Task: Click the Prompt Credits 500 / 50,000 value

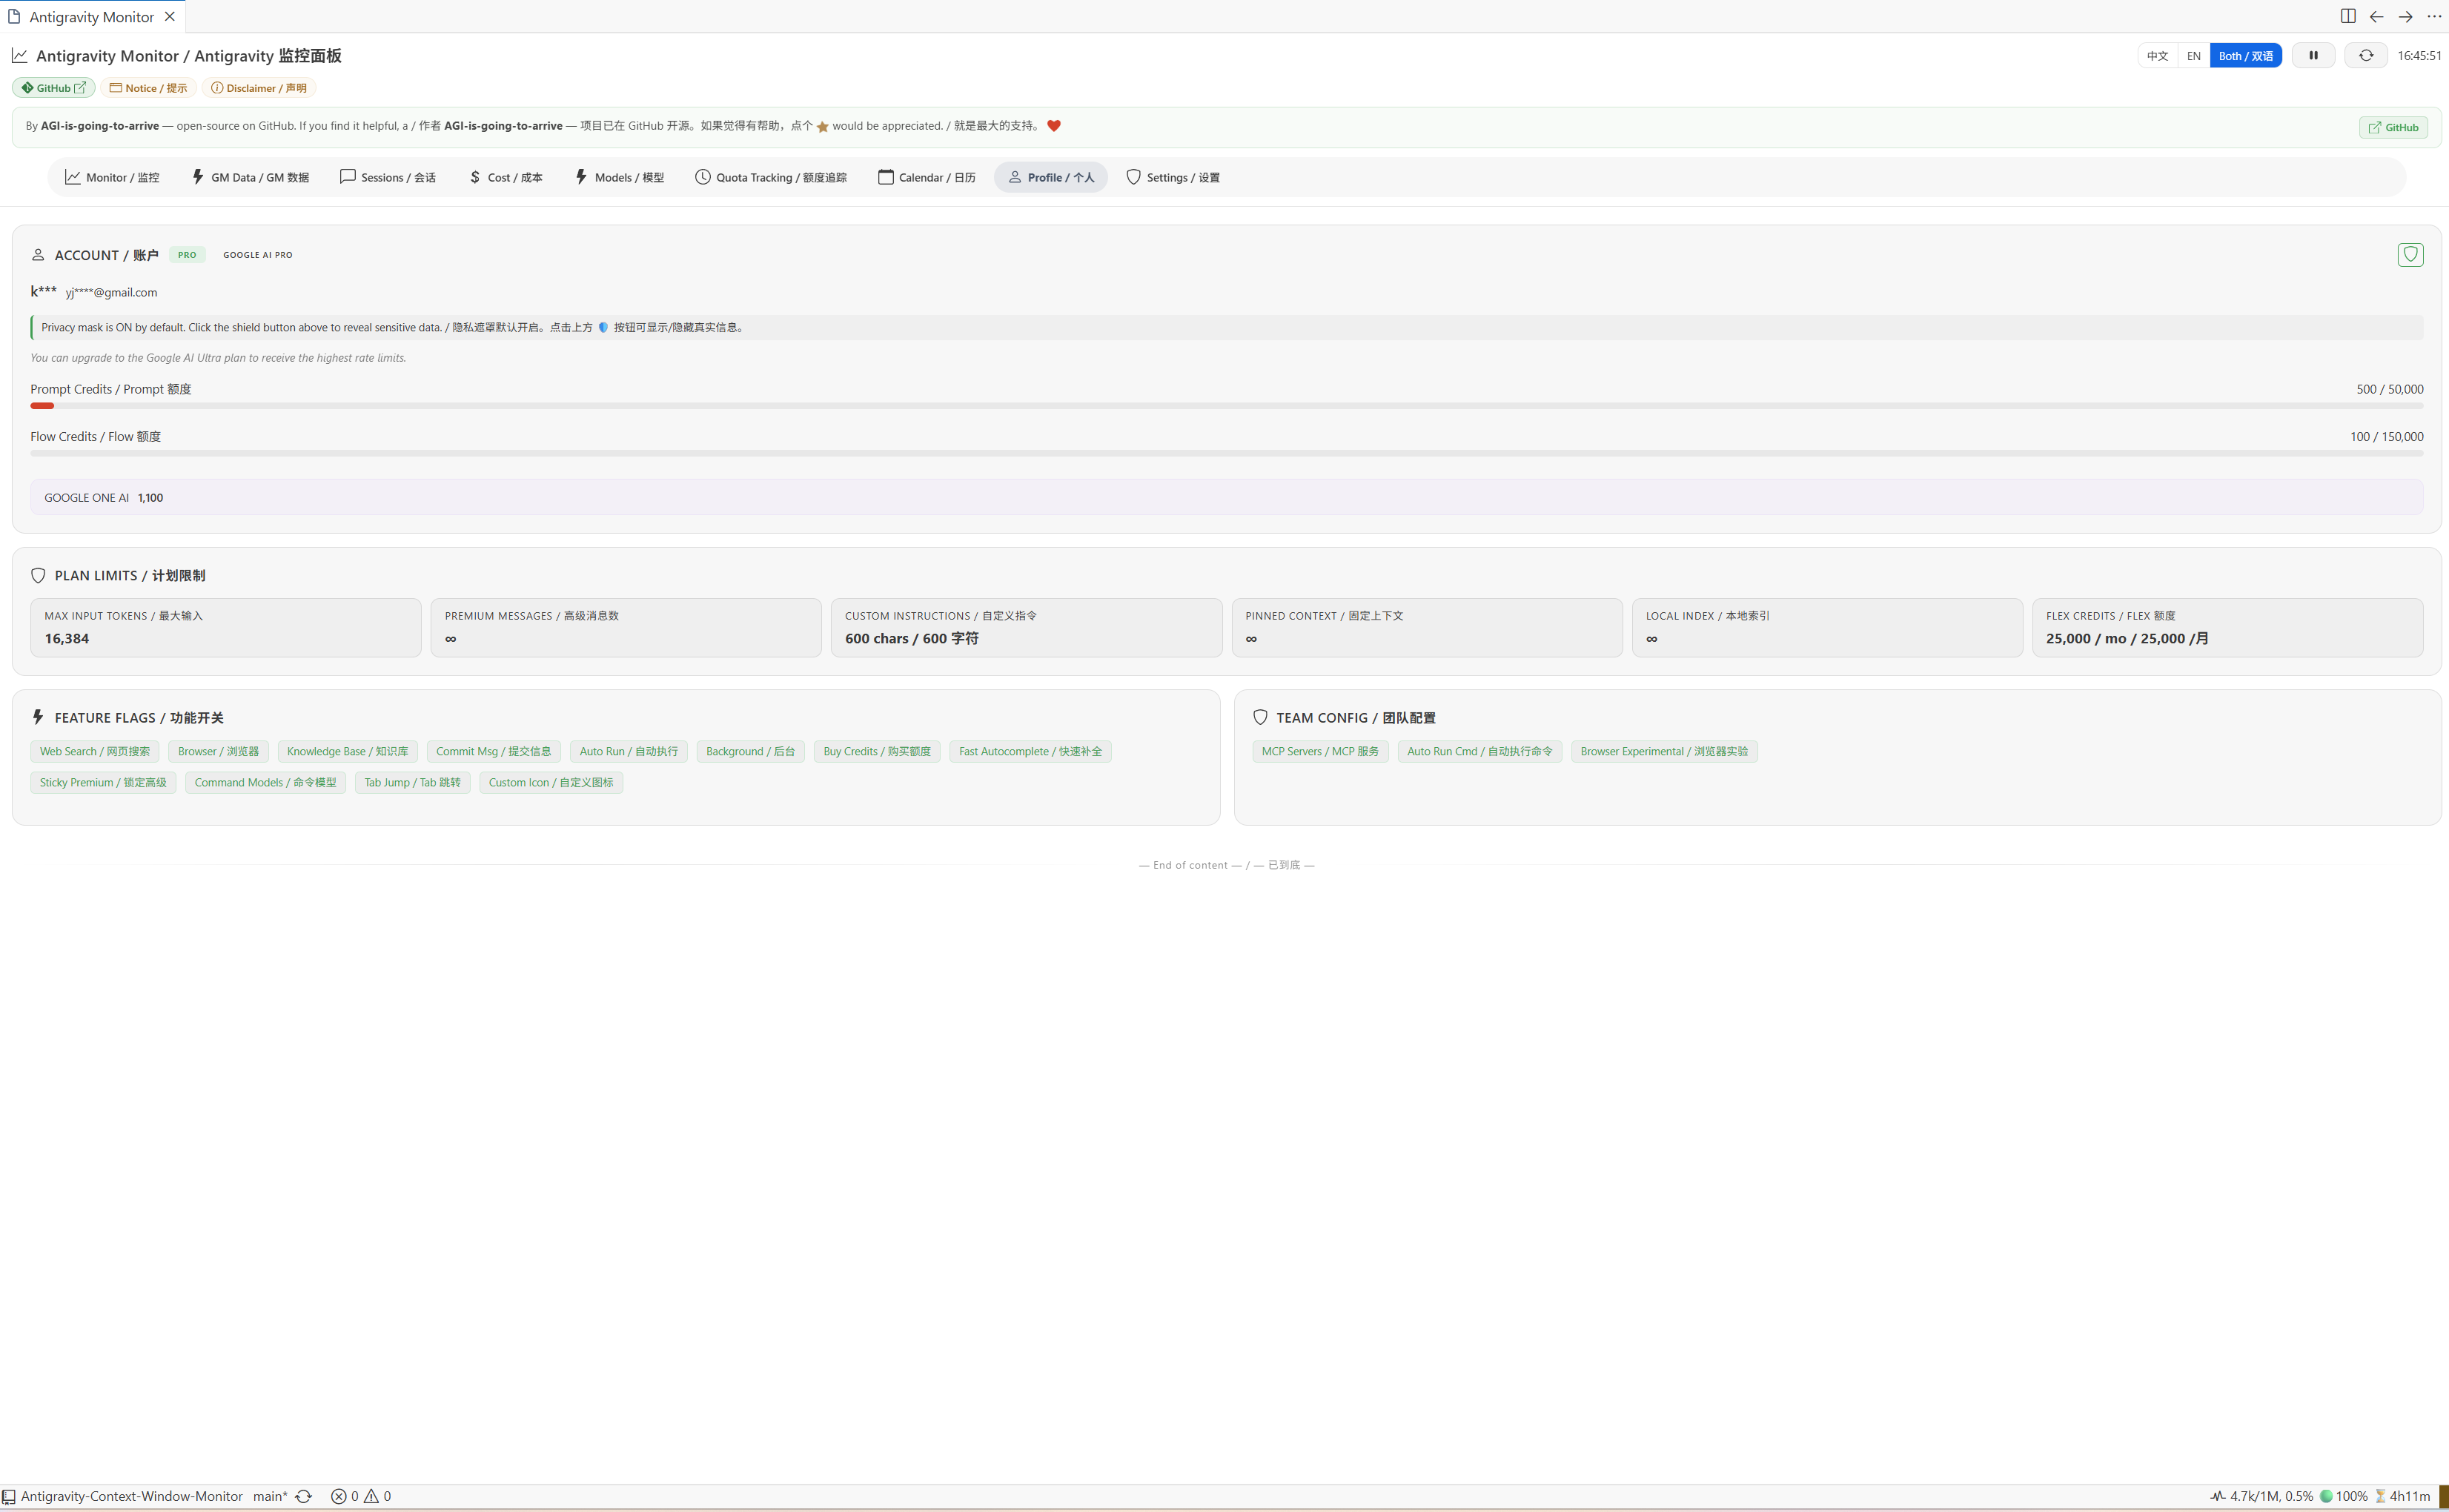Action: tap(2389, 389)
